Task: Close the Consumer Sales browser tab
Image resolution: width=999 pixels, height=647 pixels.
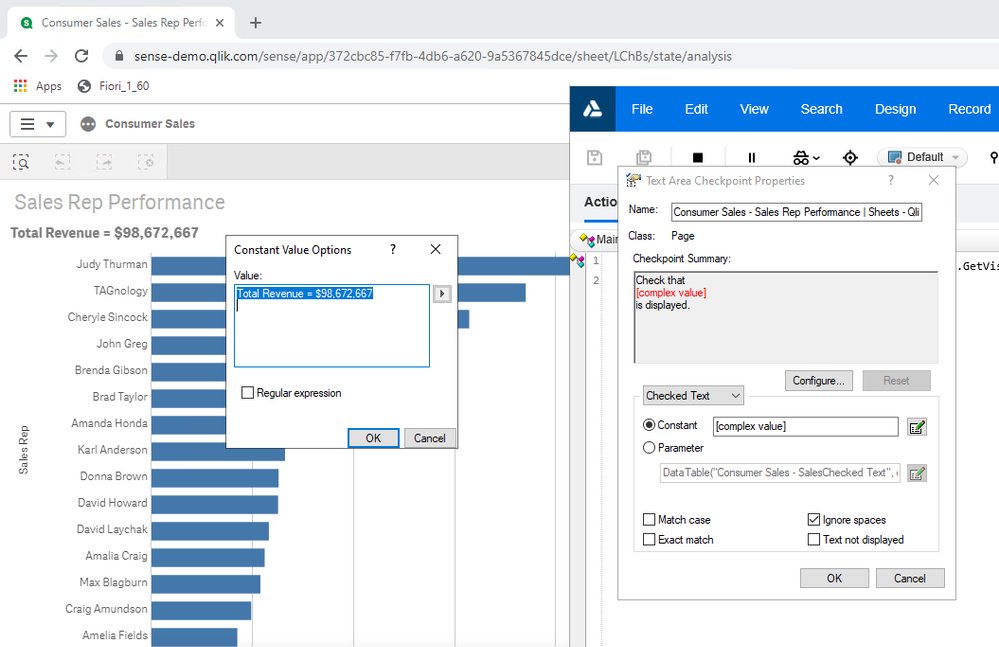Action: point(220,23)
